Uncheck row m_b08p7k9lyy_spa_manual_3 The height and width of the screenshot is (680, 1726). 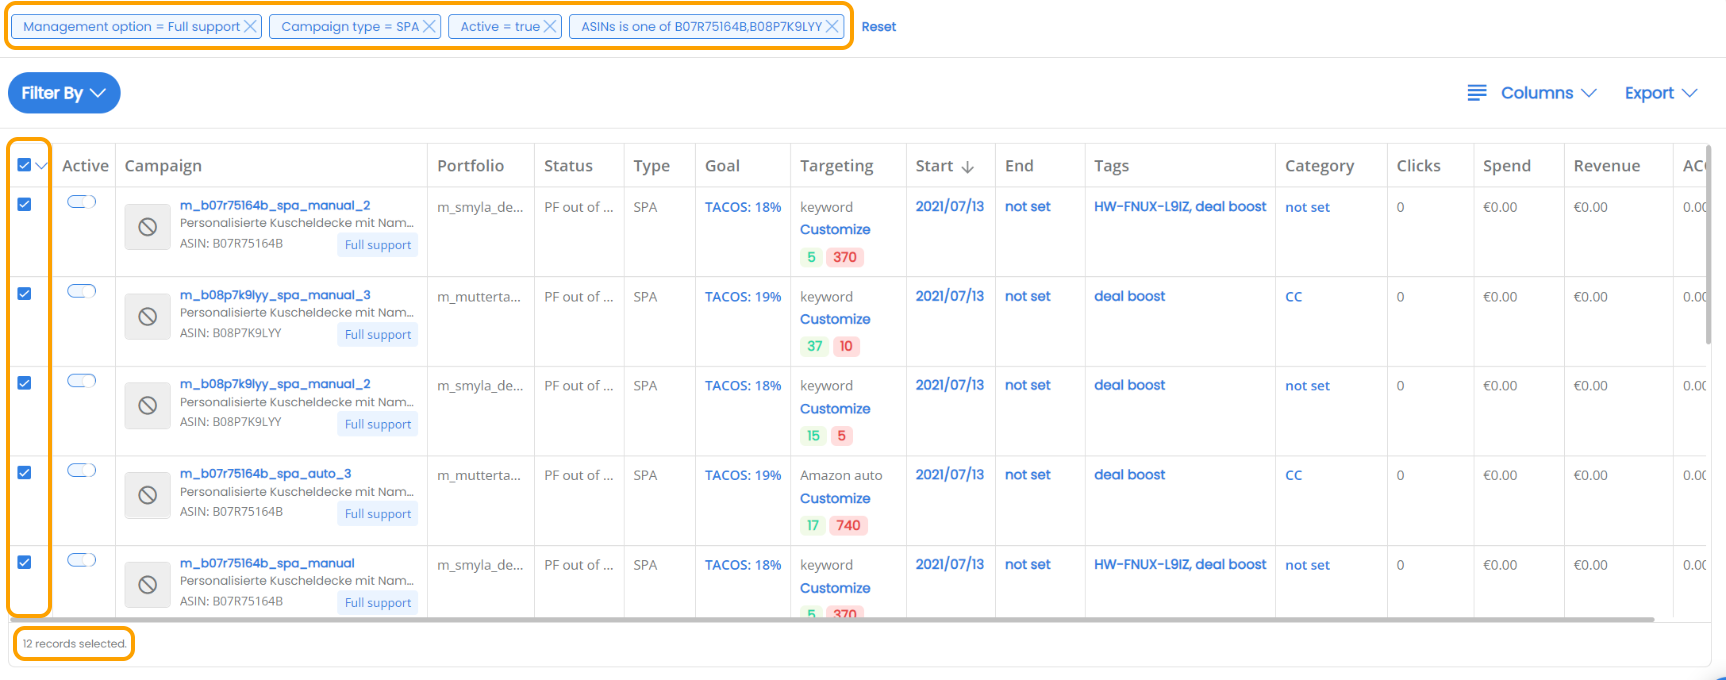(24, 293)
